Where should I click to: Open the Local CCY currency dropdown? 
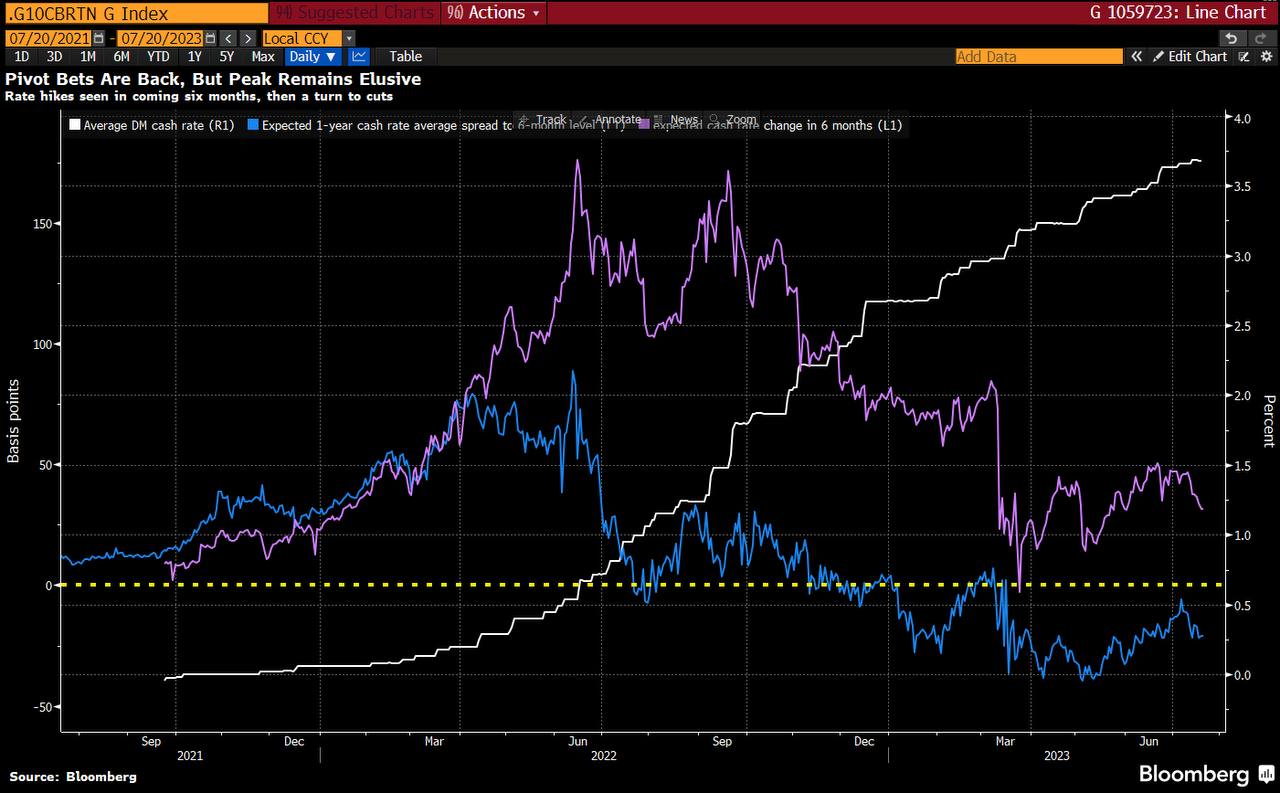[308, 38]
